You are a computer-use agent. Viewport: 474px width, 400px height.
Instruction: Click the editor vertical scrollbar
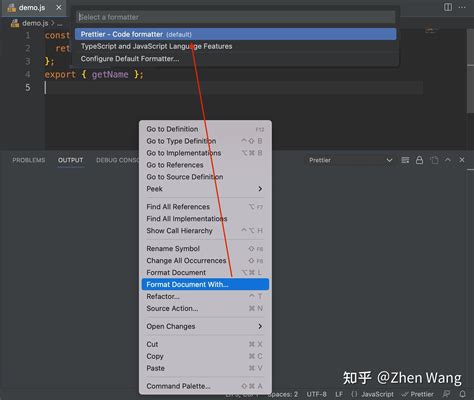point(471,70)
